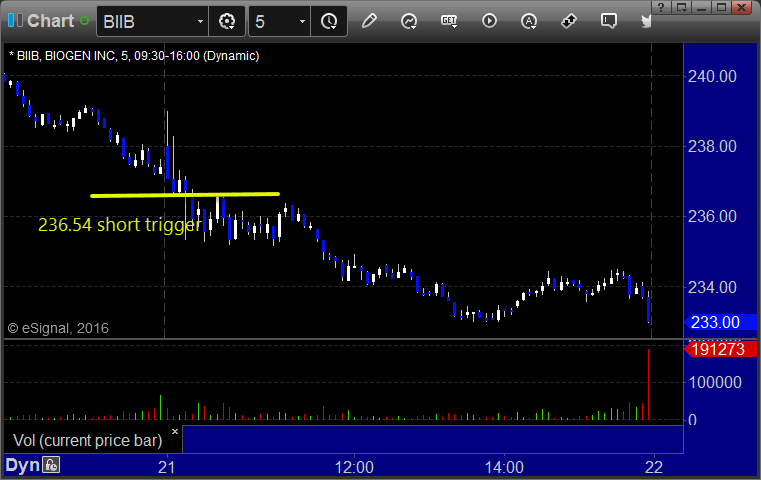Click the 236.00 price axis label
761x480 pixels.
(712, 216)
